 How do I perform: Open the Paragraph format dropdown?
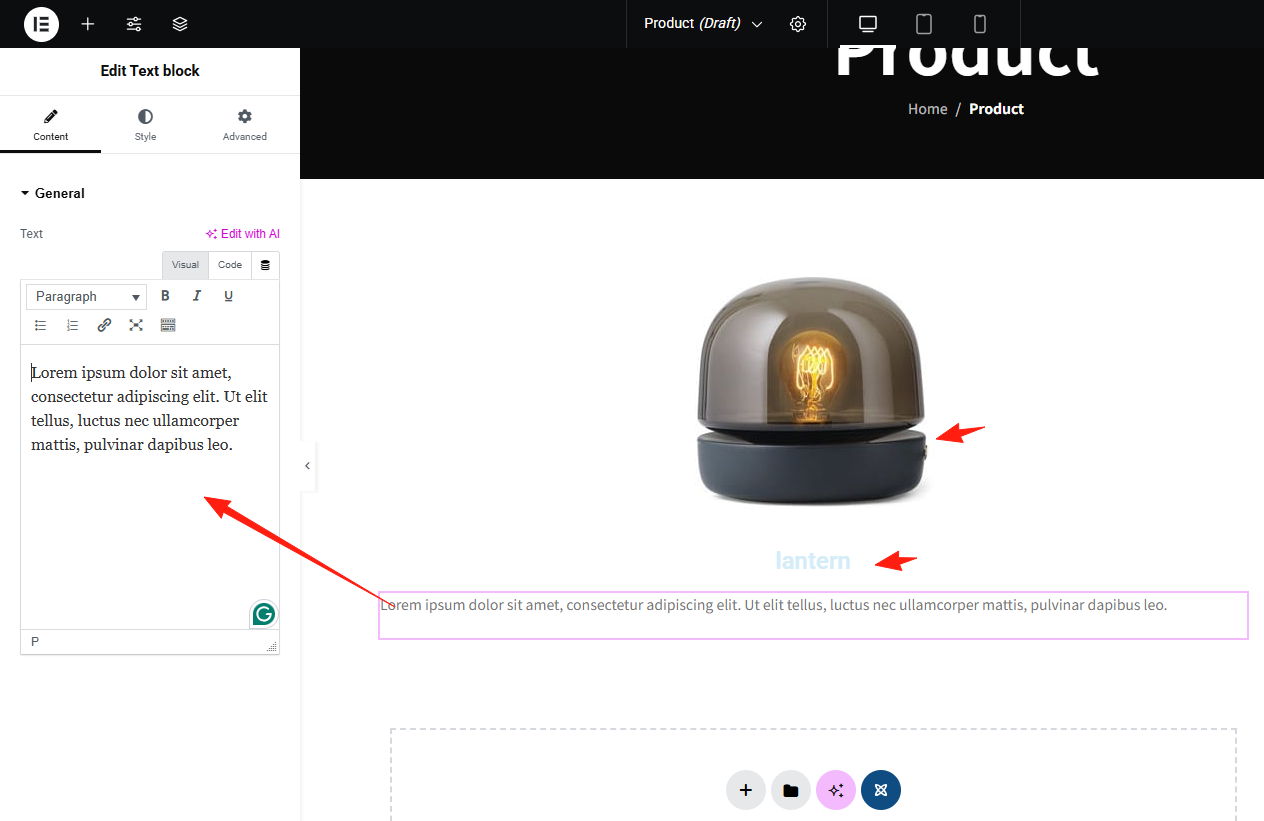(x=86, y=297)
